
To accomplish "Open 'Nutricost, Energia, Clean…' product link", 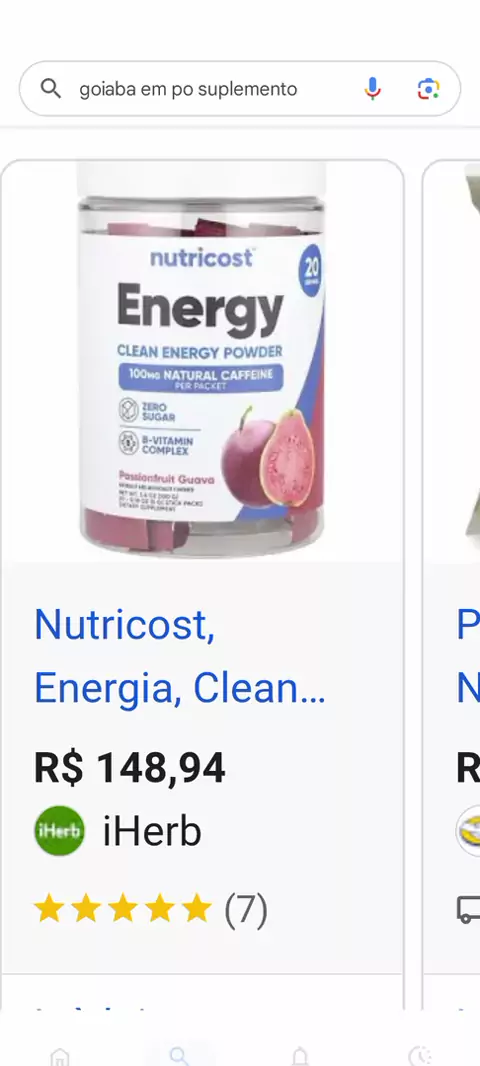I will (x=180, y=656).
